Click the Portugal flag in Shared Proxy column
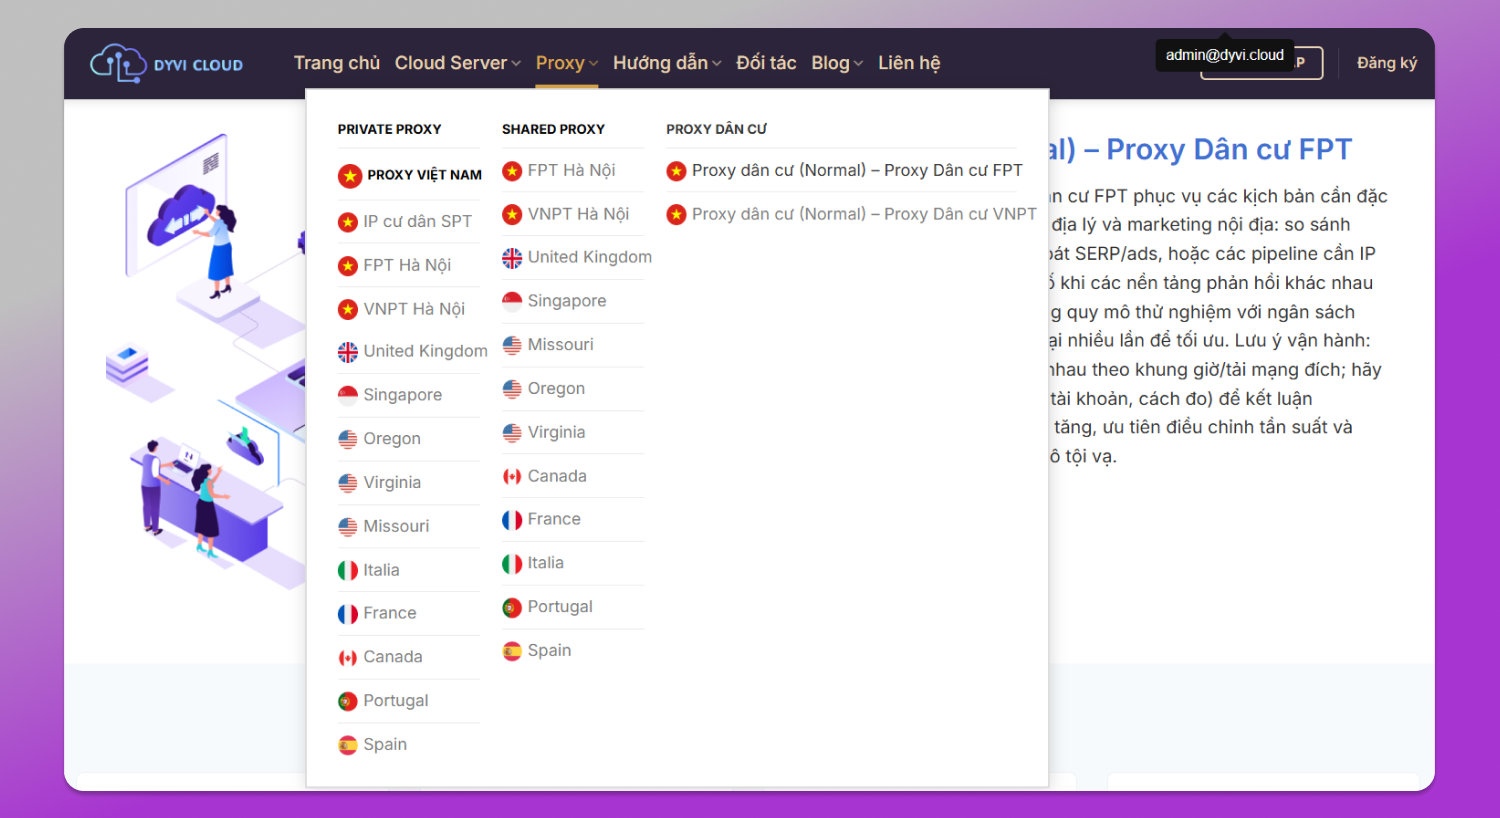Image resolution: width=1500 pixels, height=818 pixels. point(512,608)
